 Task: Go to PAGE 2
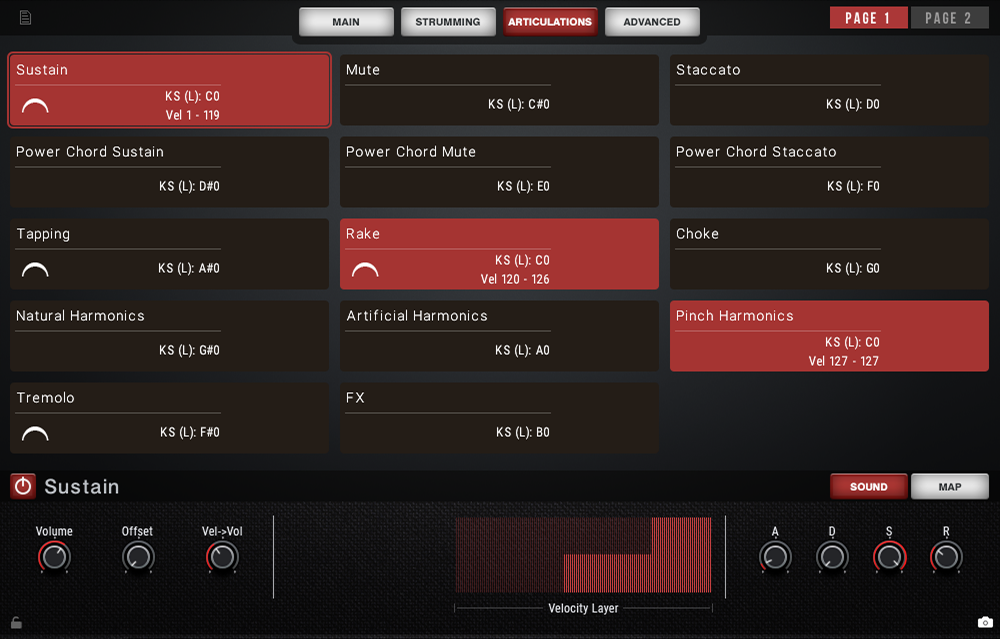click(x=948, y=18)
